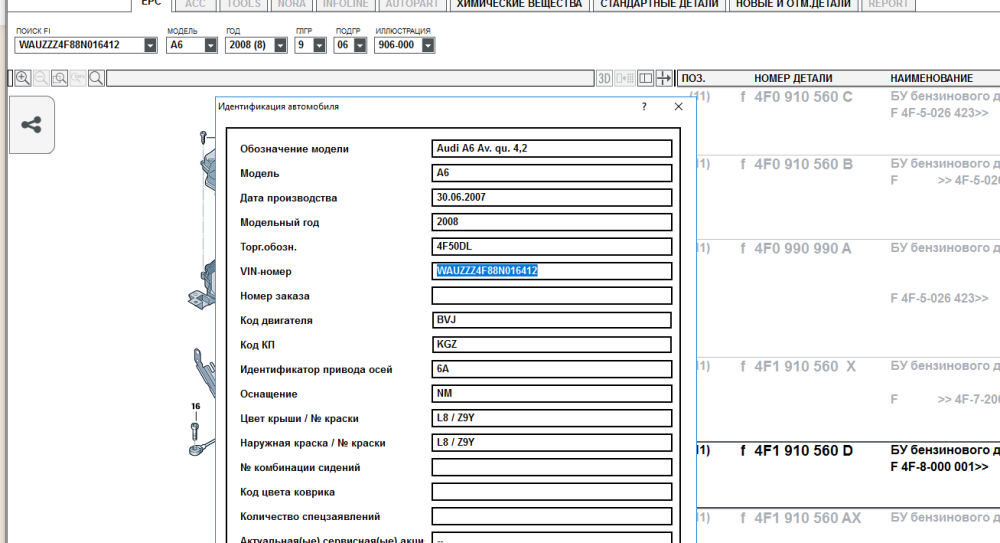Viewport: 1000px width, 543px height.
Task: Click the Оснащение field NM
Action: [x=552, y=394]
